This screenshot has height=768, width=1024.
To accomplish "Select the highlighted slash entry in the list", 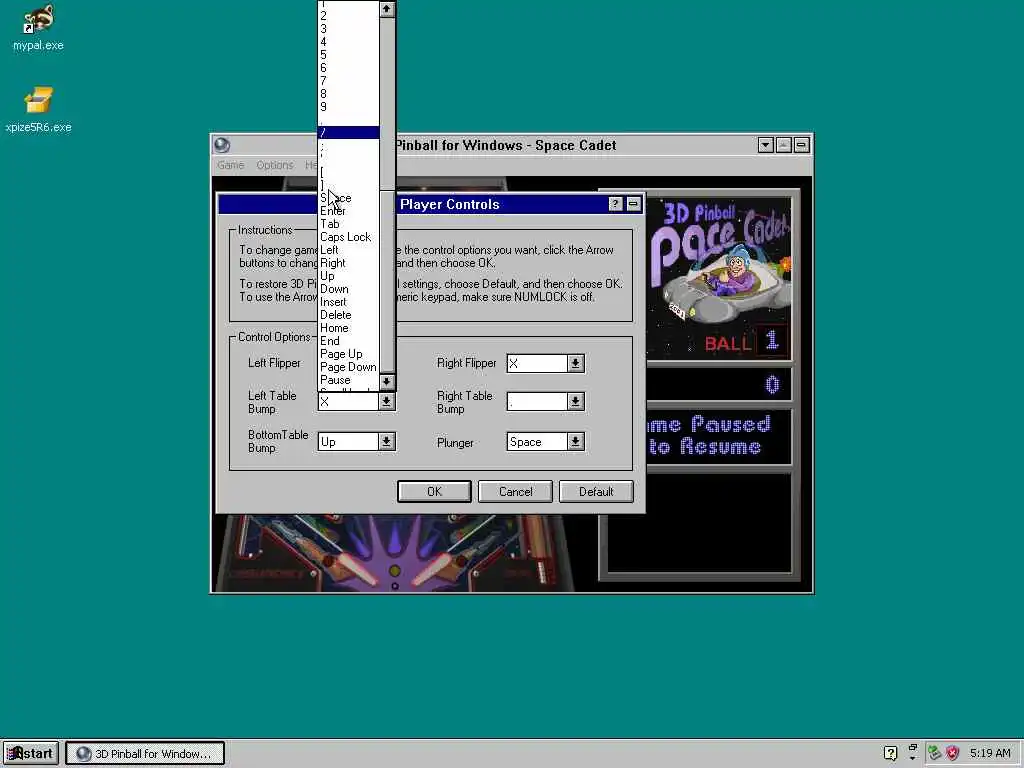I will (348, 133).
